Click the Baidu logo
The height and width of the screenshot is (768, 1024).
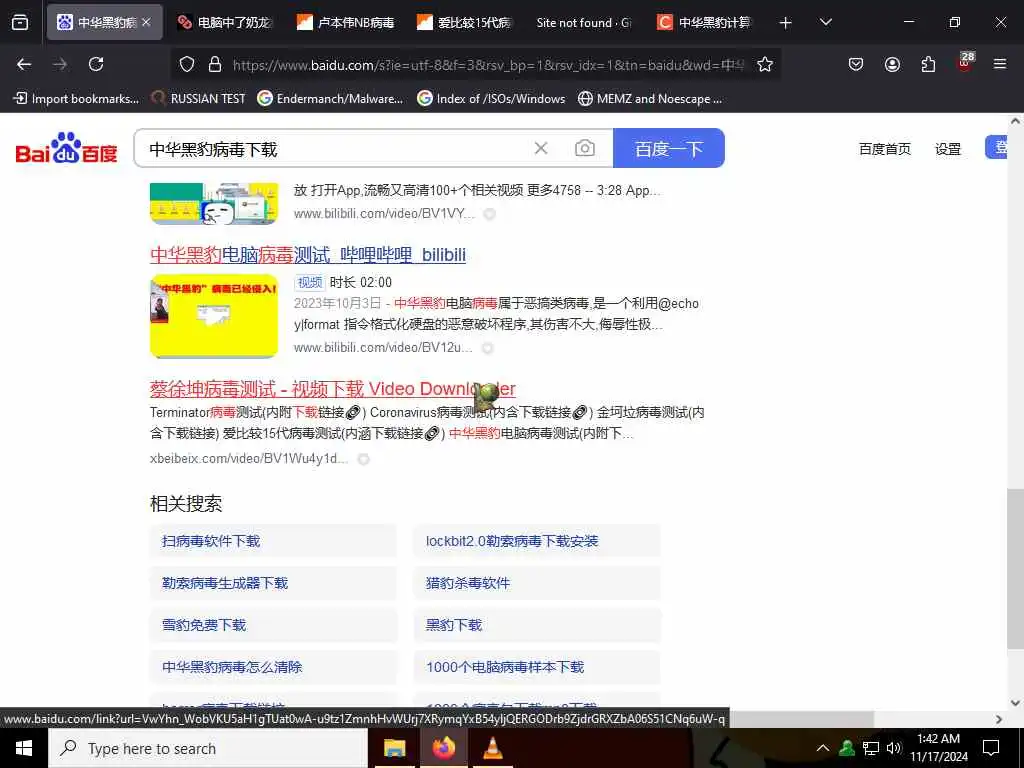click(66, 148)
